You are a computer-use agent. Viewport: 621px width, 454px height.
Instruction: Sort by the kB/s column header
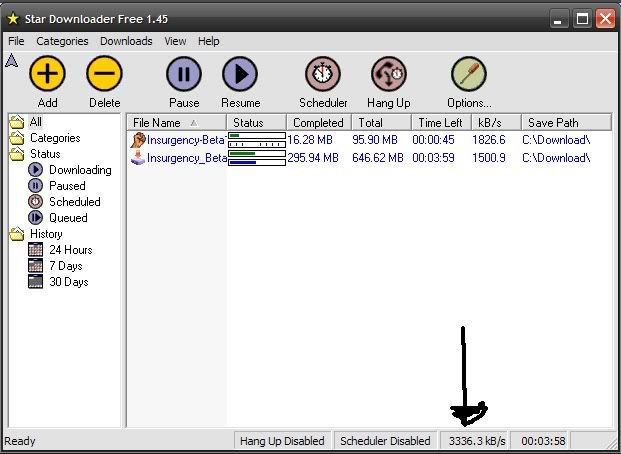(x=496, y=123)
